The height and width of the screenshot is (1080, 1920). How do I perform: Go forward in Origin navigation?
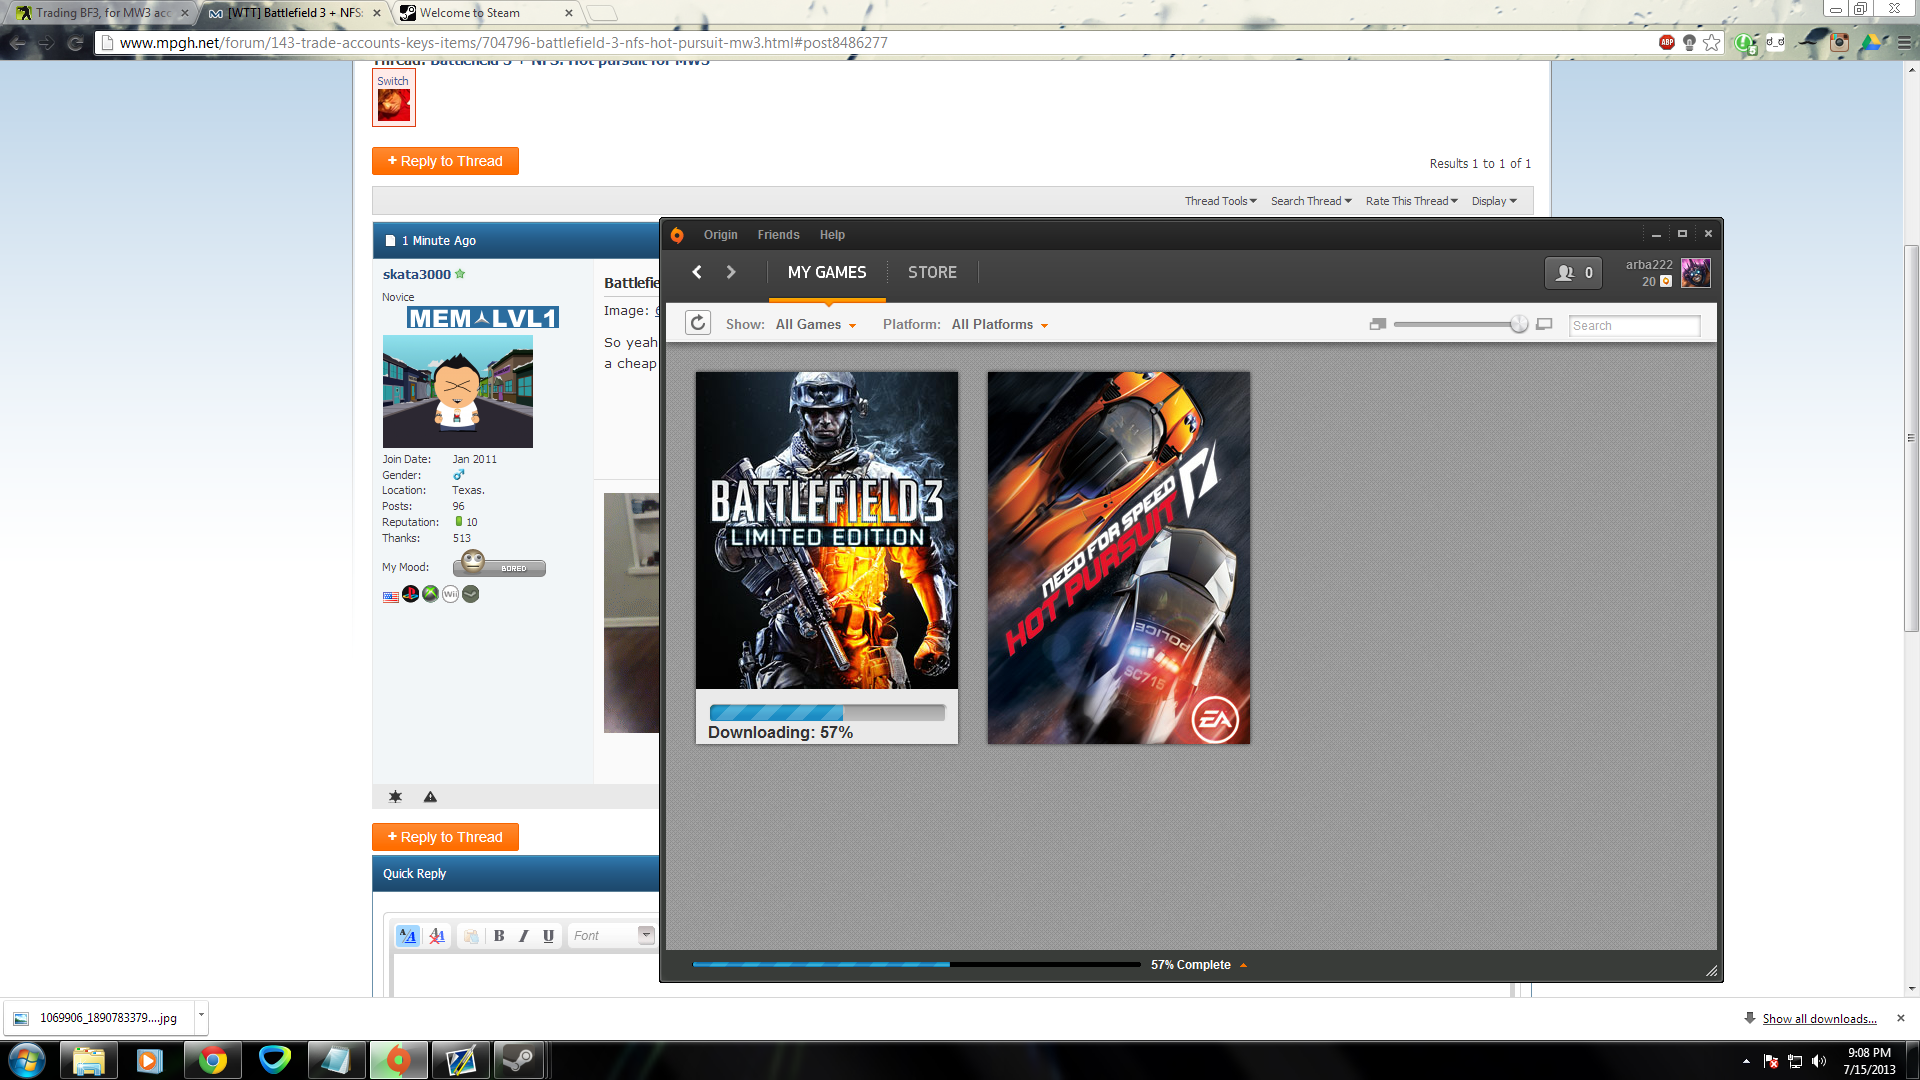(731, 272)
